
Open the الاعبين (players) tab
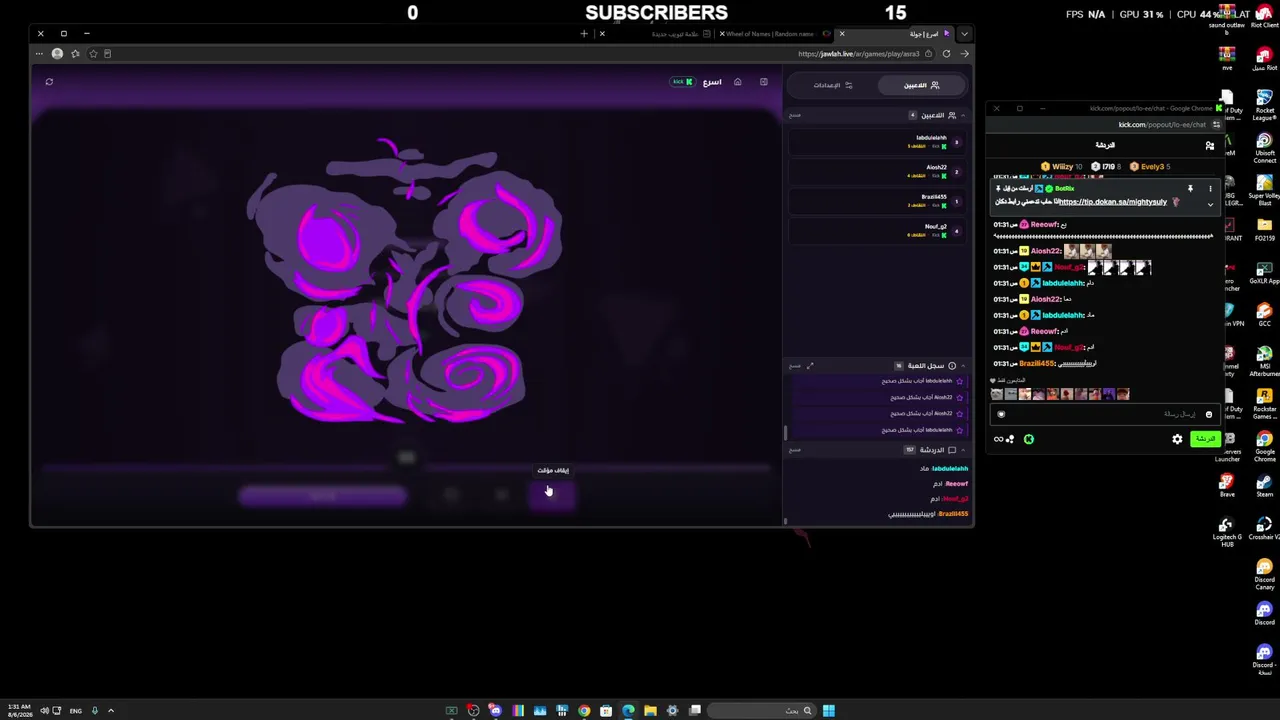click(x=921, y=85)
